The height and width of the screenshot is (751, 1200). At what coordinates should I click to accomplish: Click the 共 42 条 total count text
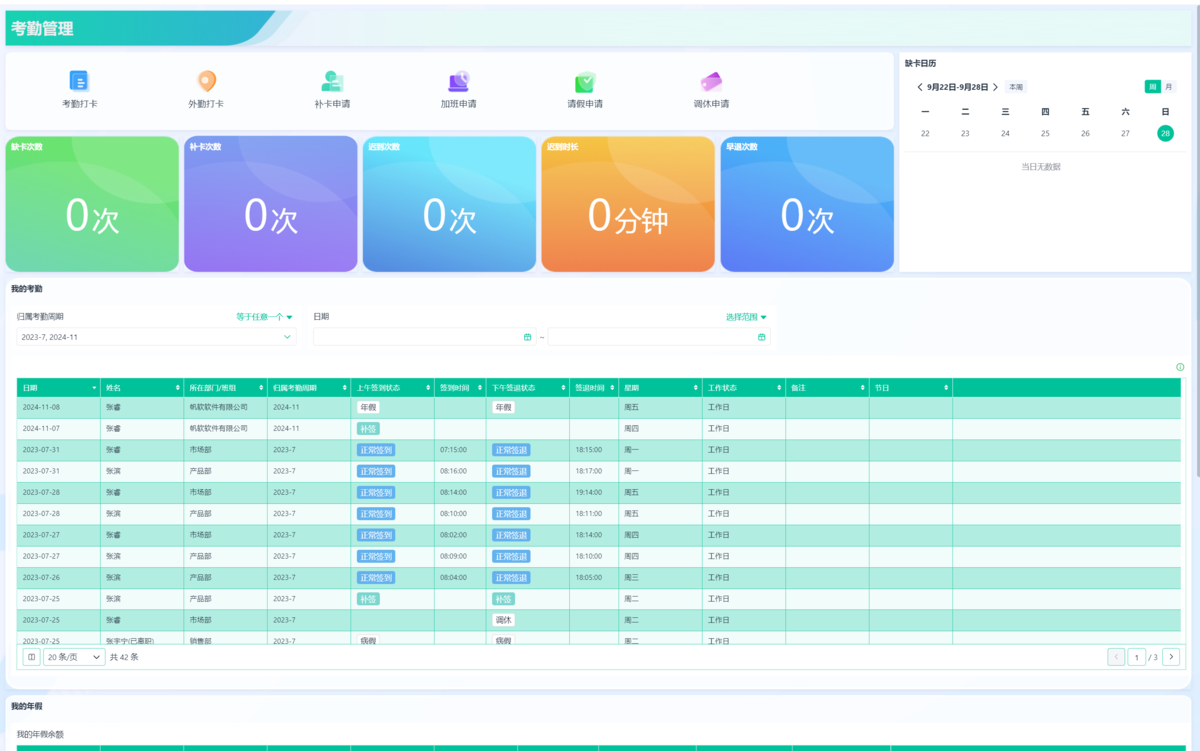(x=124, y=657)
